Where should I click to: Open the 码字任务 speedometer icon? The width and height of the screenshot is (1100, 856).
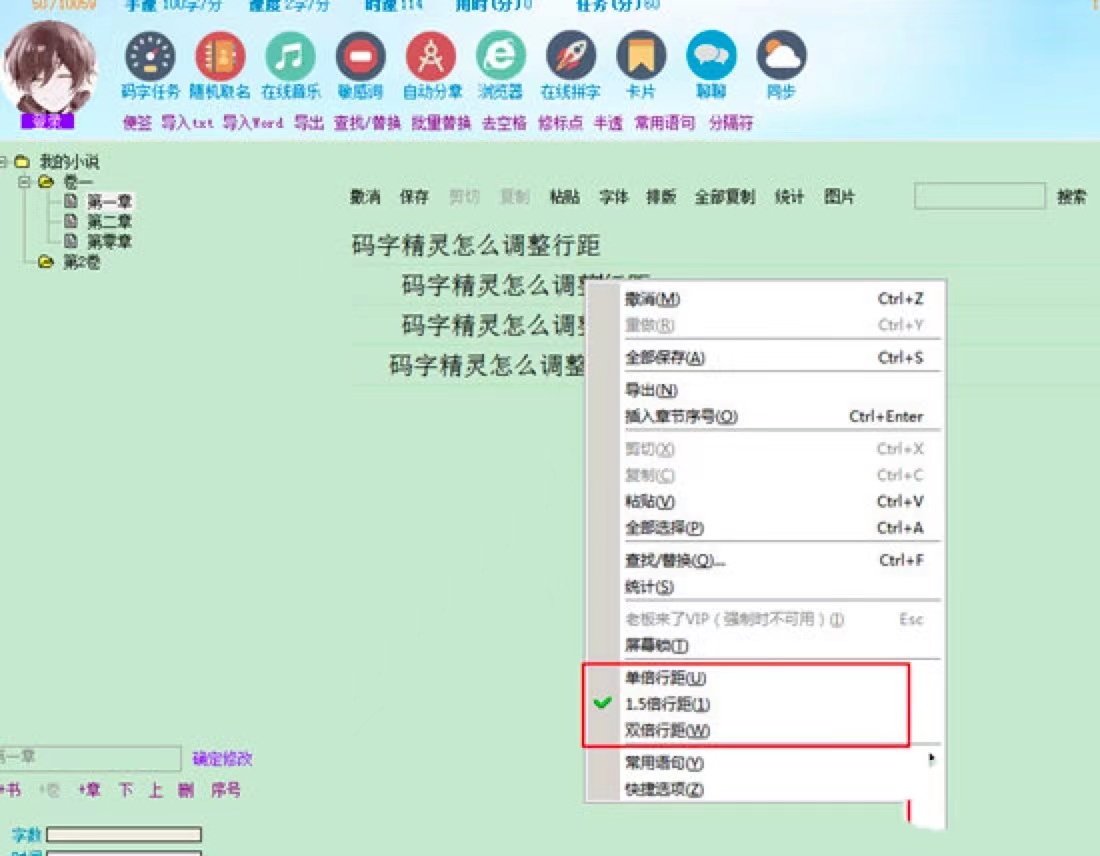point(149,55)
